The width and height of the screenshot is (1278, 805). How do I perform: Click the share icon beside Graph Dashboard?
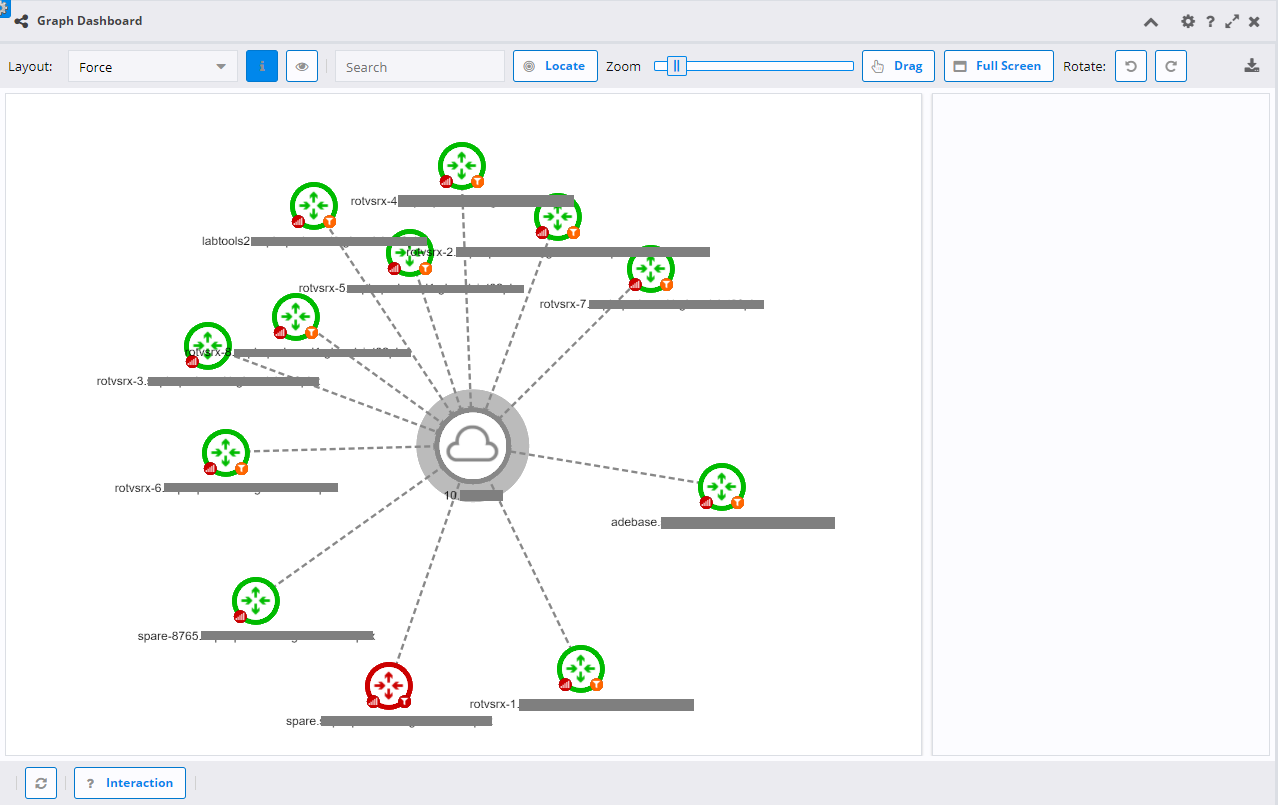point(21,21)
